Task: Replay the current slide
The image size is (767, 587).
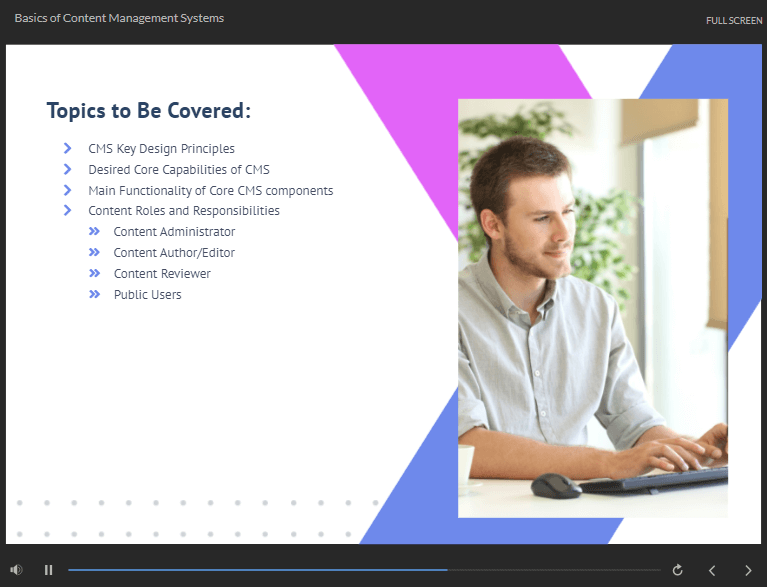Action: [x=677, y=570]
